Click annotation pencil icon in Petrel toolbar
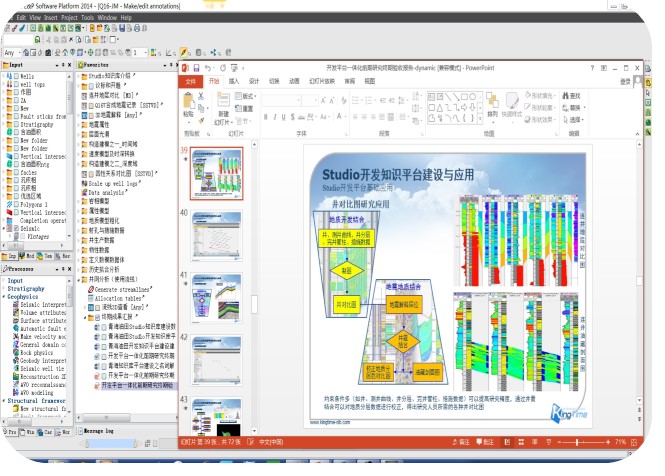Image resolution: width=665 pixels, height=476 pixels. [x=183, y=52]
